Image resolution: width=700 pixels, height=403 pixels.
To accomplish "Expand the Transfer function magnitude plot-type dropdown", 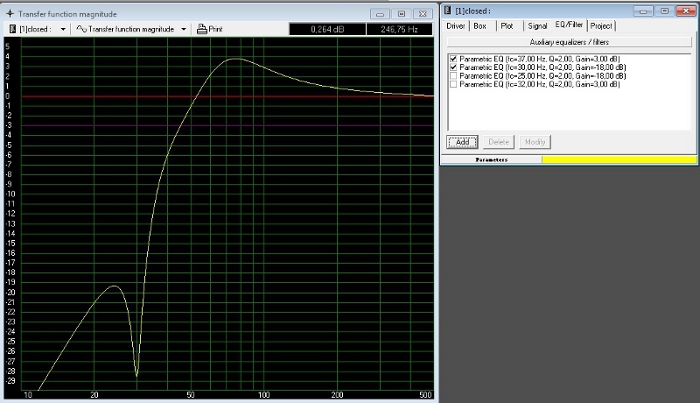I will 185,29.
